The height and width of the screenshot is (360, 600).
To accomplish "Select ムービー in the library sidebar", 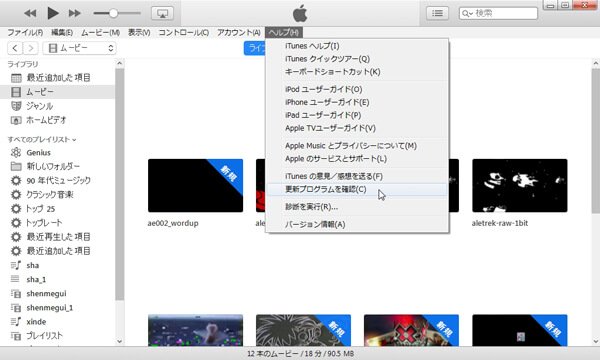I will click(57, 92).
